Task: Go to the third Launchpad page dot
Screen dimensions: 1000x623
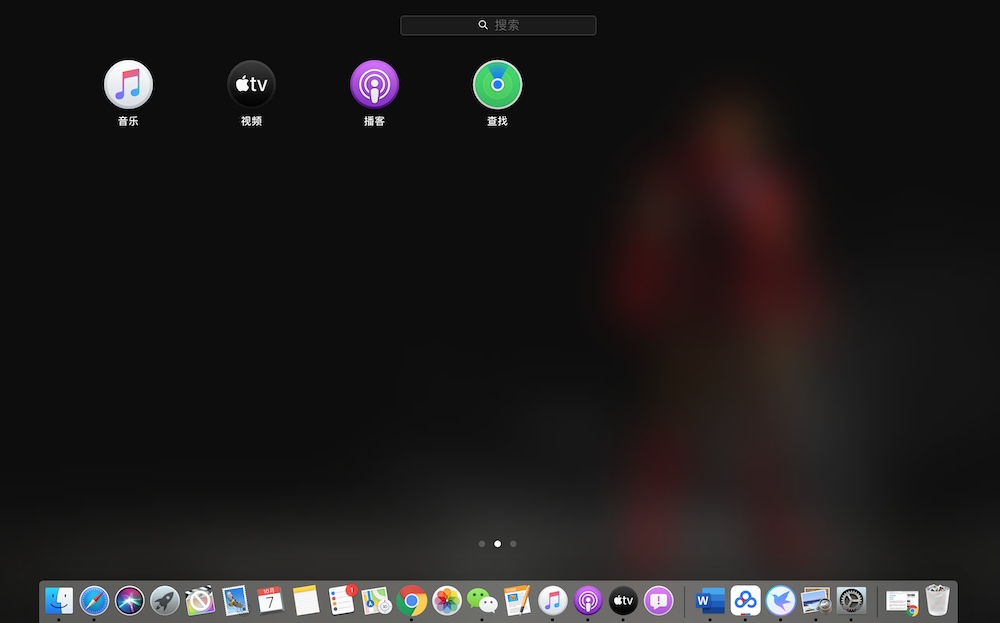Action: (x=513, y=544)
